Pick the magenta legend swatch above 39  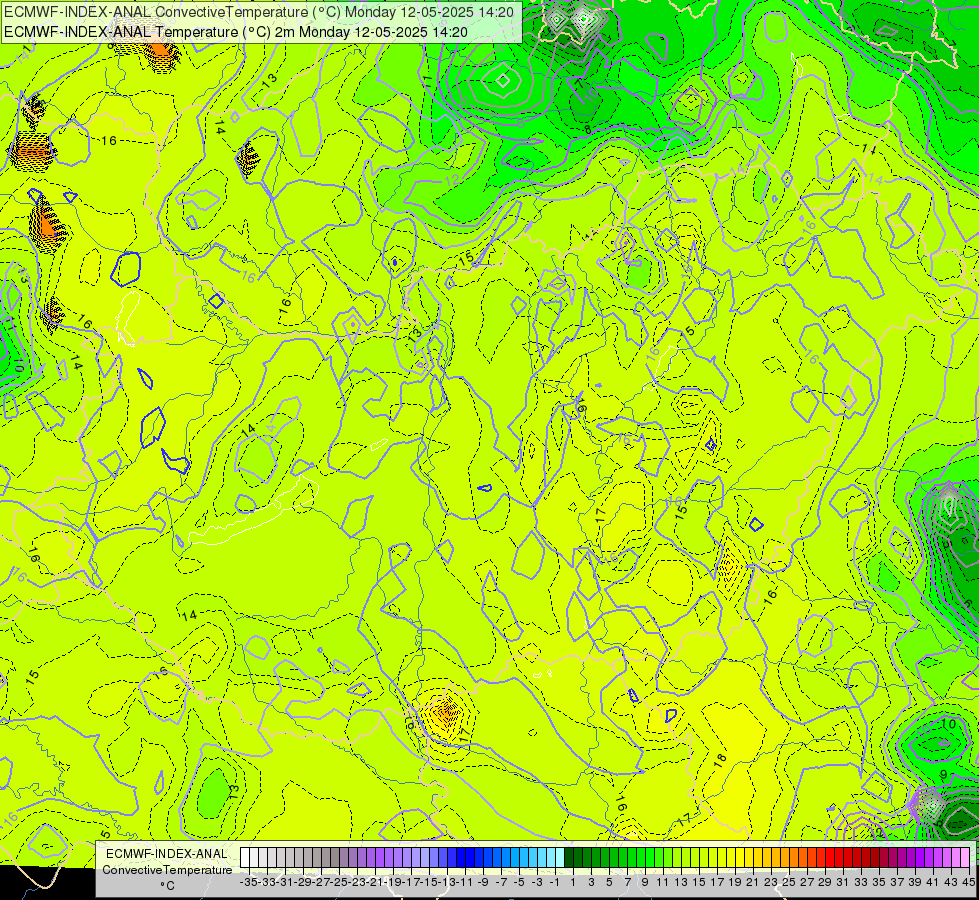911,857
